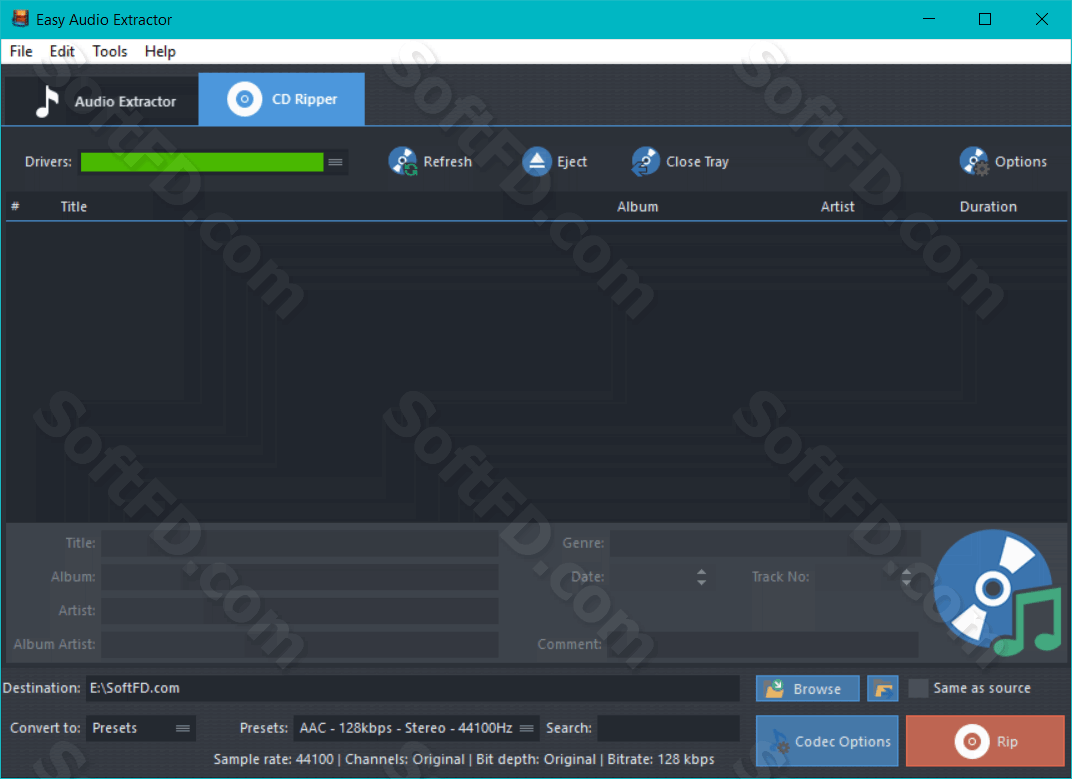Click the Refresh label

pyautogui.click(x=448, y=161)
